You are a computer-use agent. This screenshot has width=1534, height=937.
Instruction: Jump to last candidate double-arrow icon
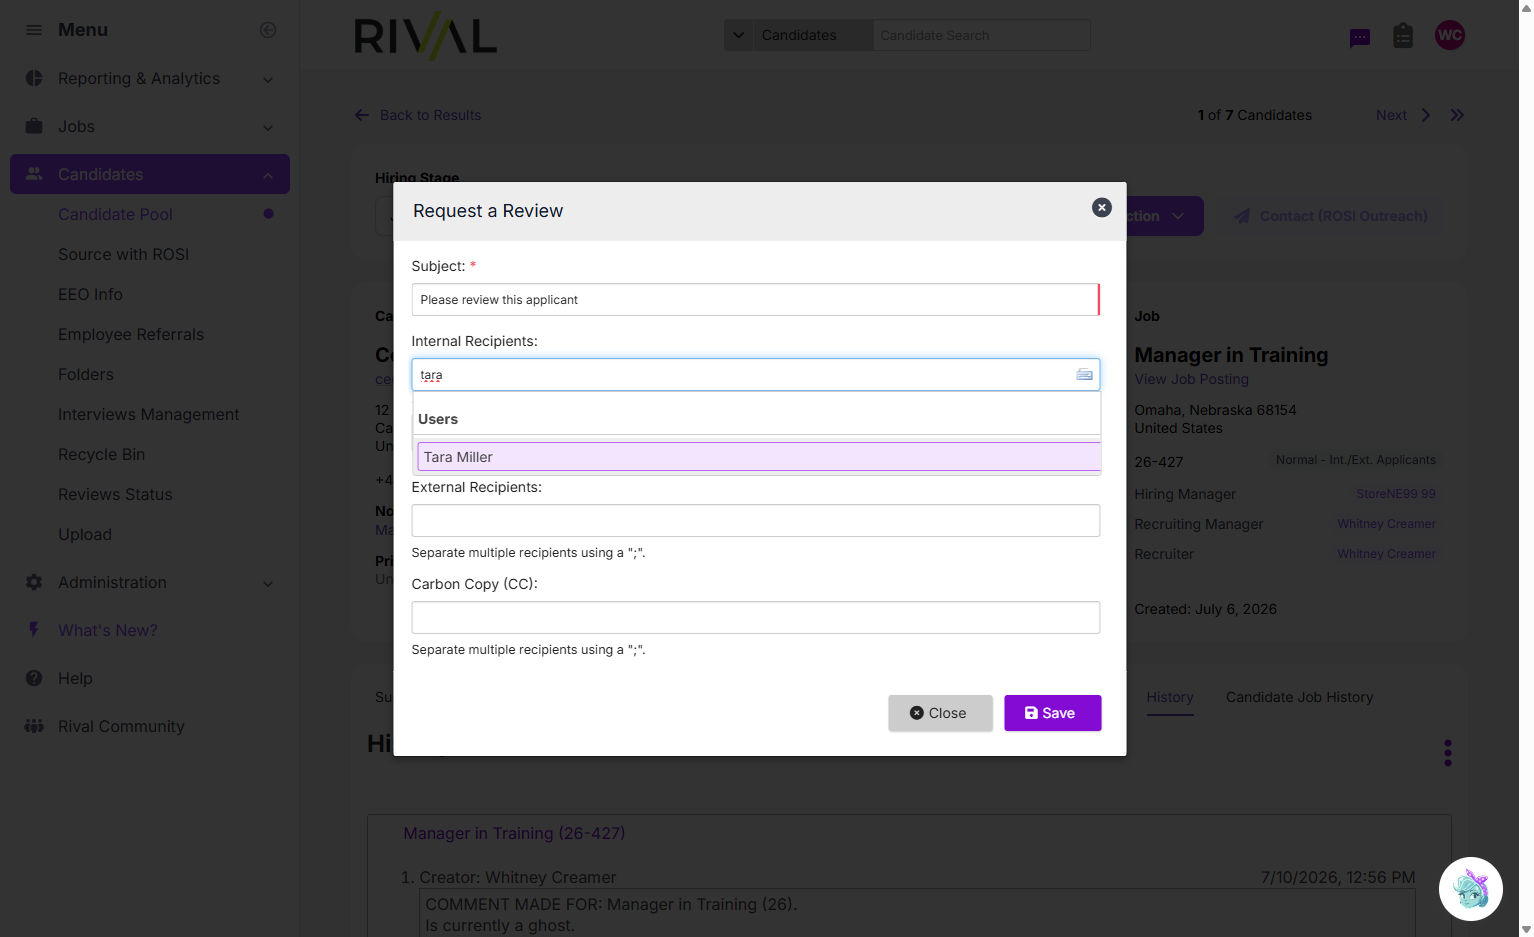1457,115
